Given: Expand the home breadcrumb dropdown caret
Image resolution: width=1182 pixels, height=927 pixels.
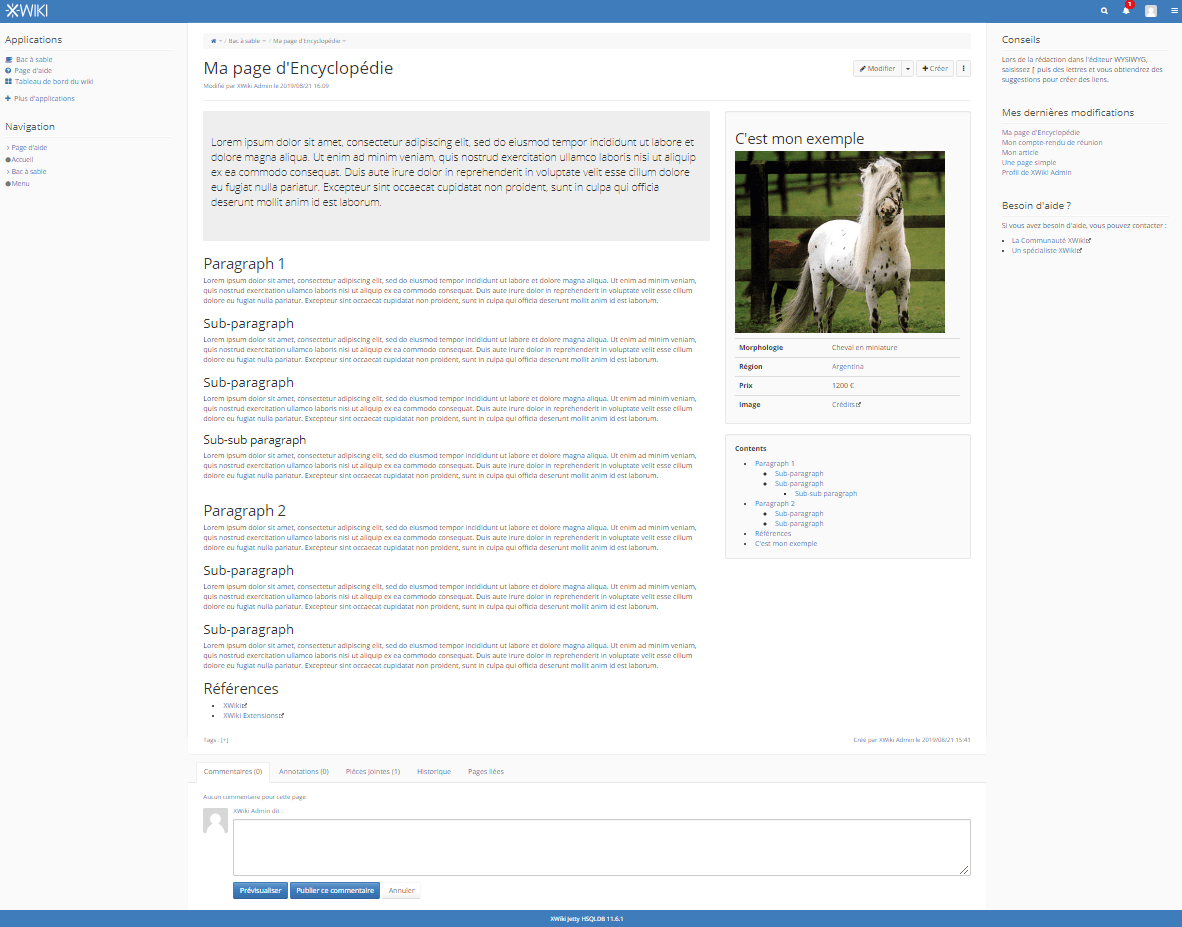Looking at the screenshot, I should pos(220,41).
